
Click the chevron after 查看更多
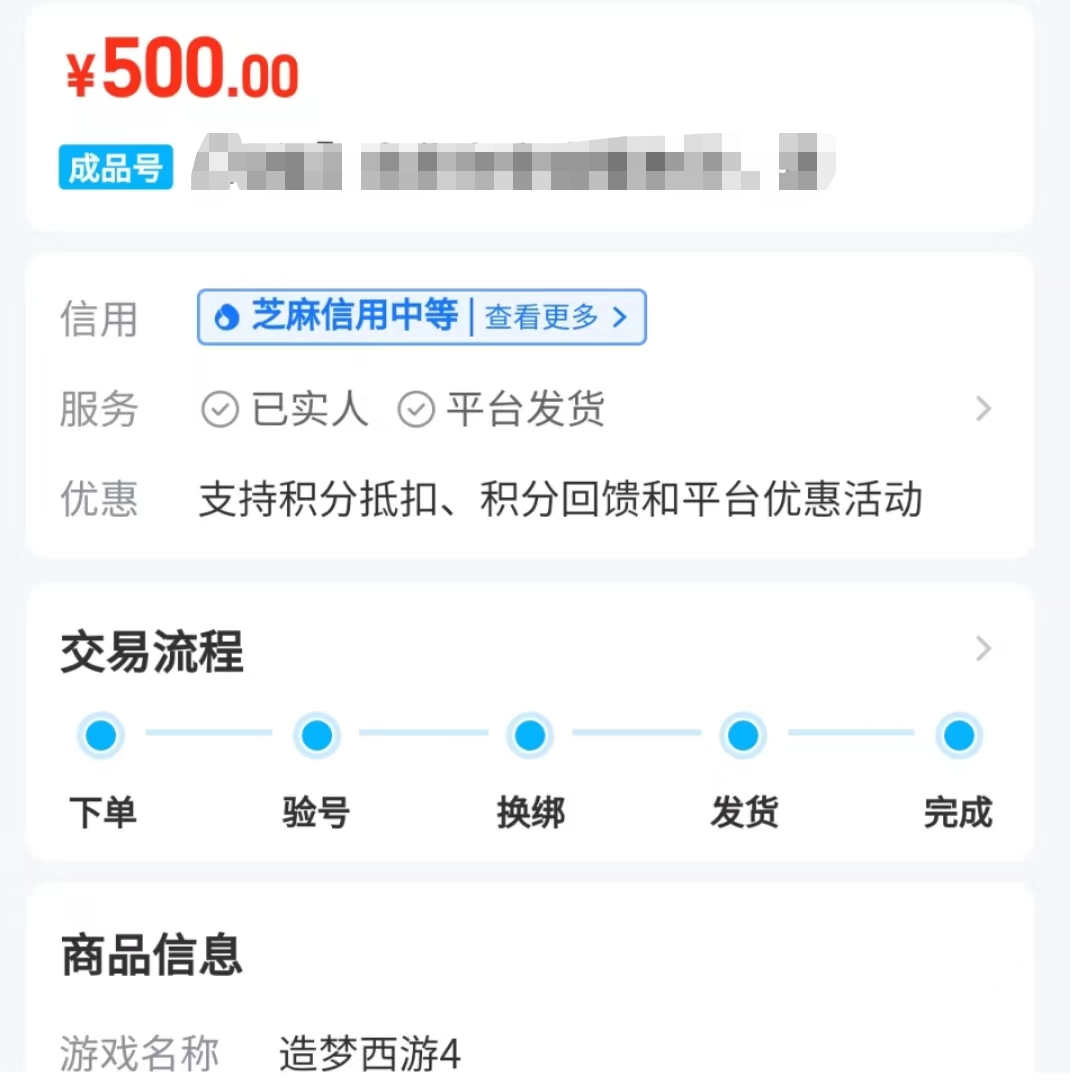620,318
